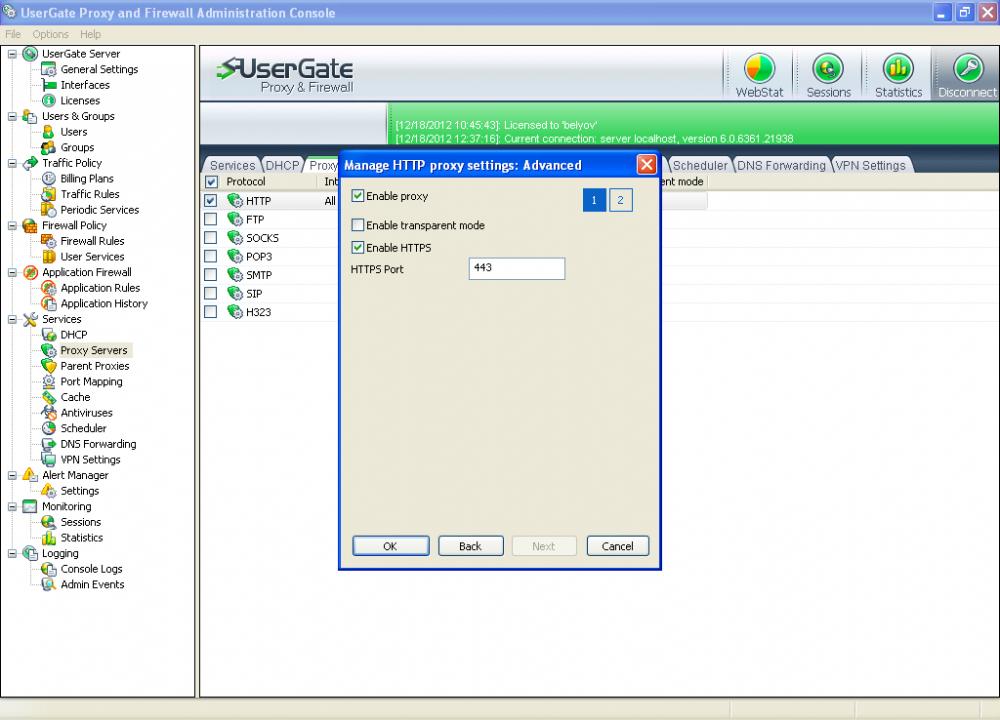Click inside the HTTPS Port field
This screenshot has width=1000, height=720.
(x=516, y=268)
